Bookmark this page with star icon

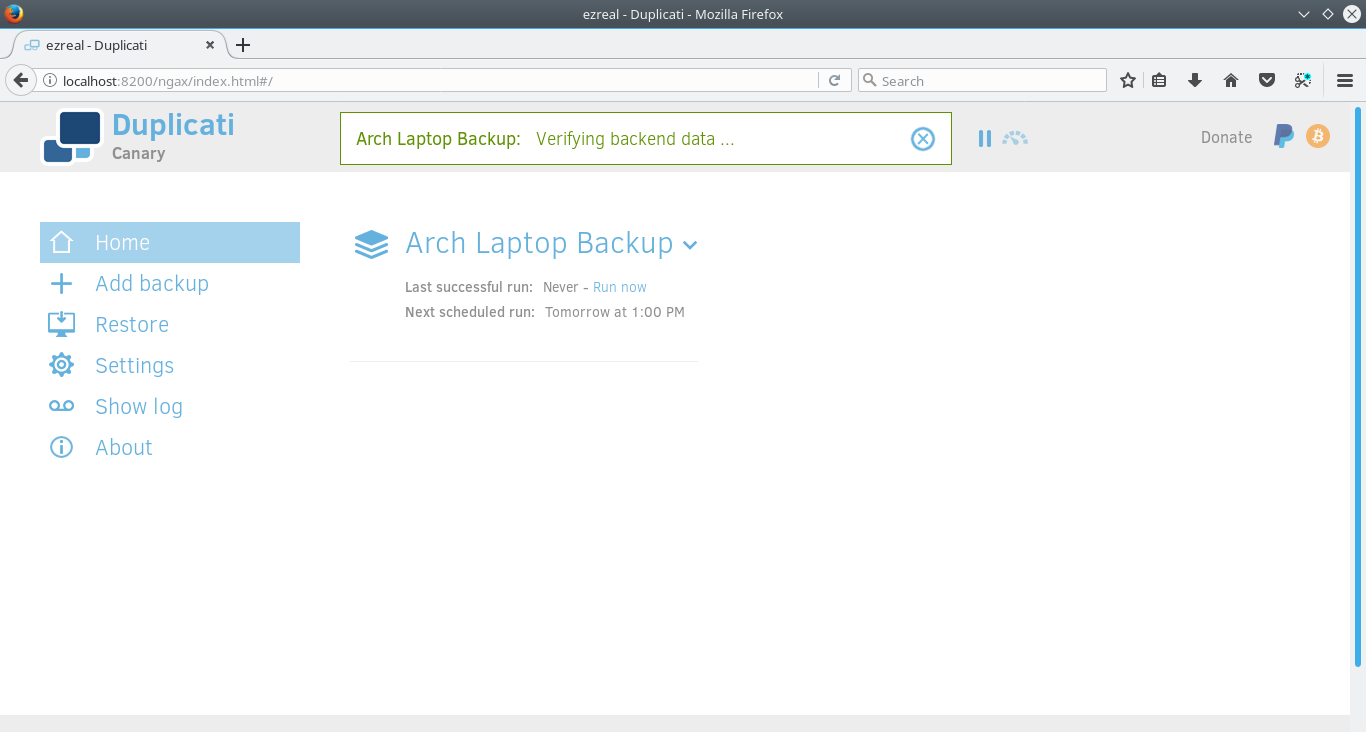click(x=1128, y=80)
